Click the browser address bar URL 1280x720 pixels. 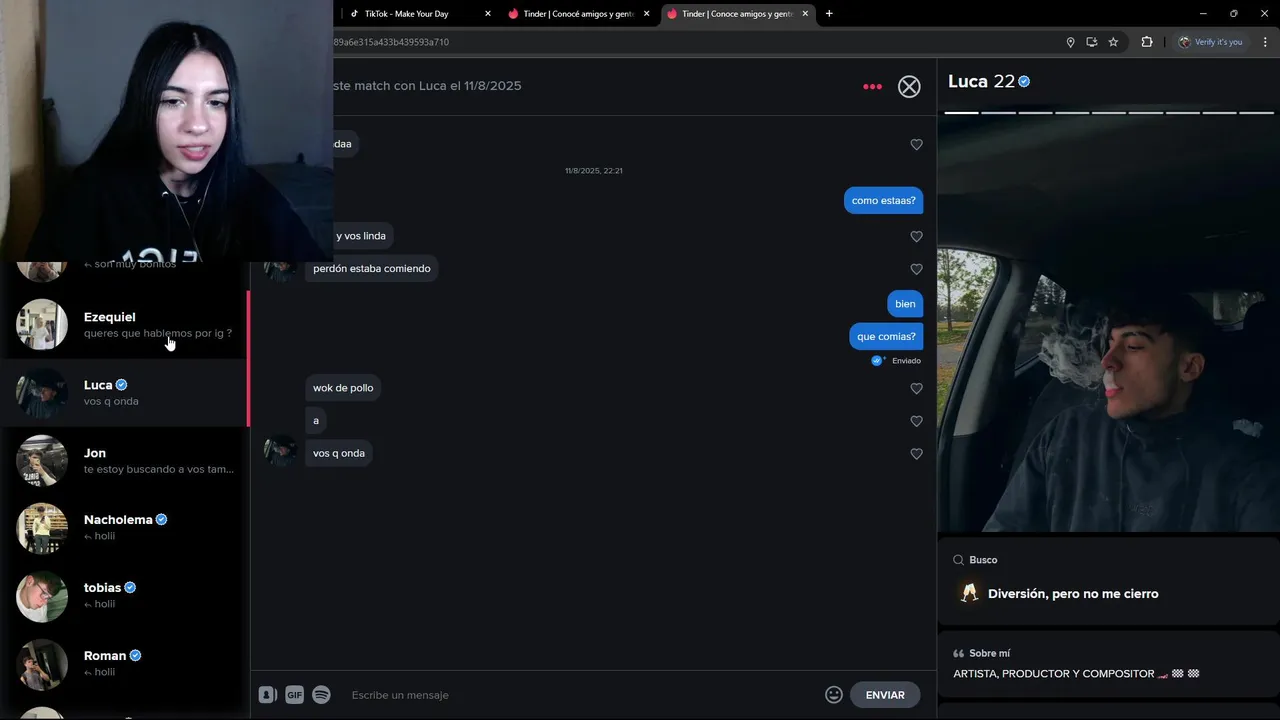(392, 42)
